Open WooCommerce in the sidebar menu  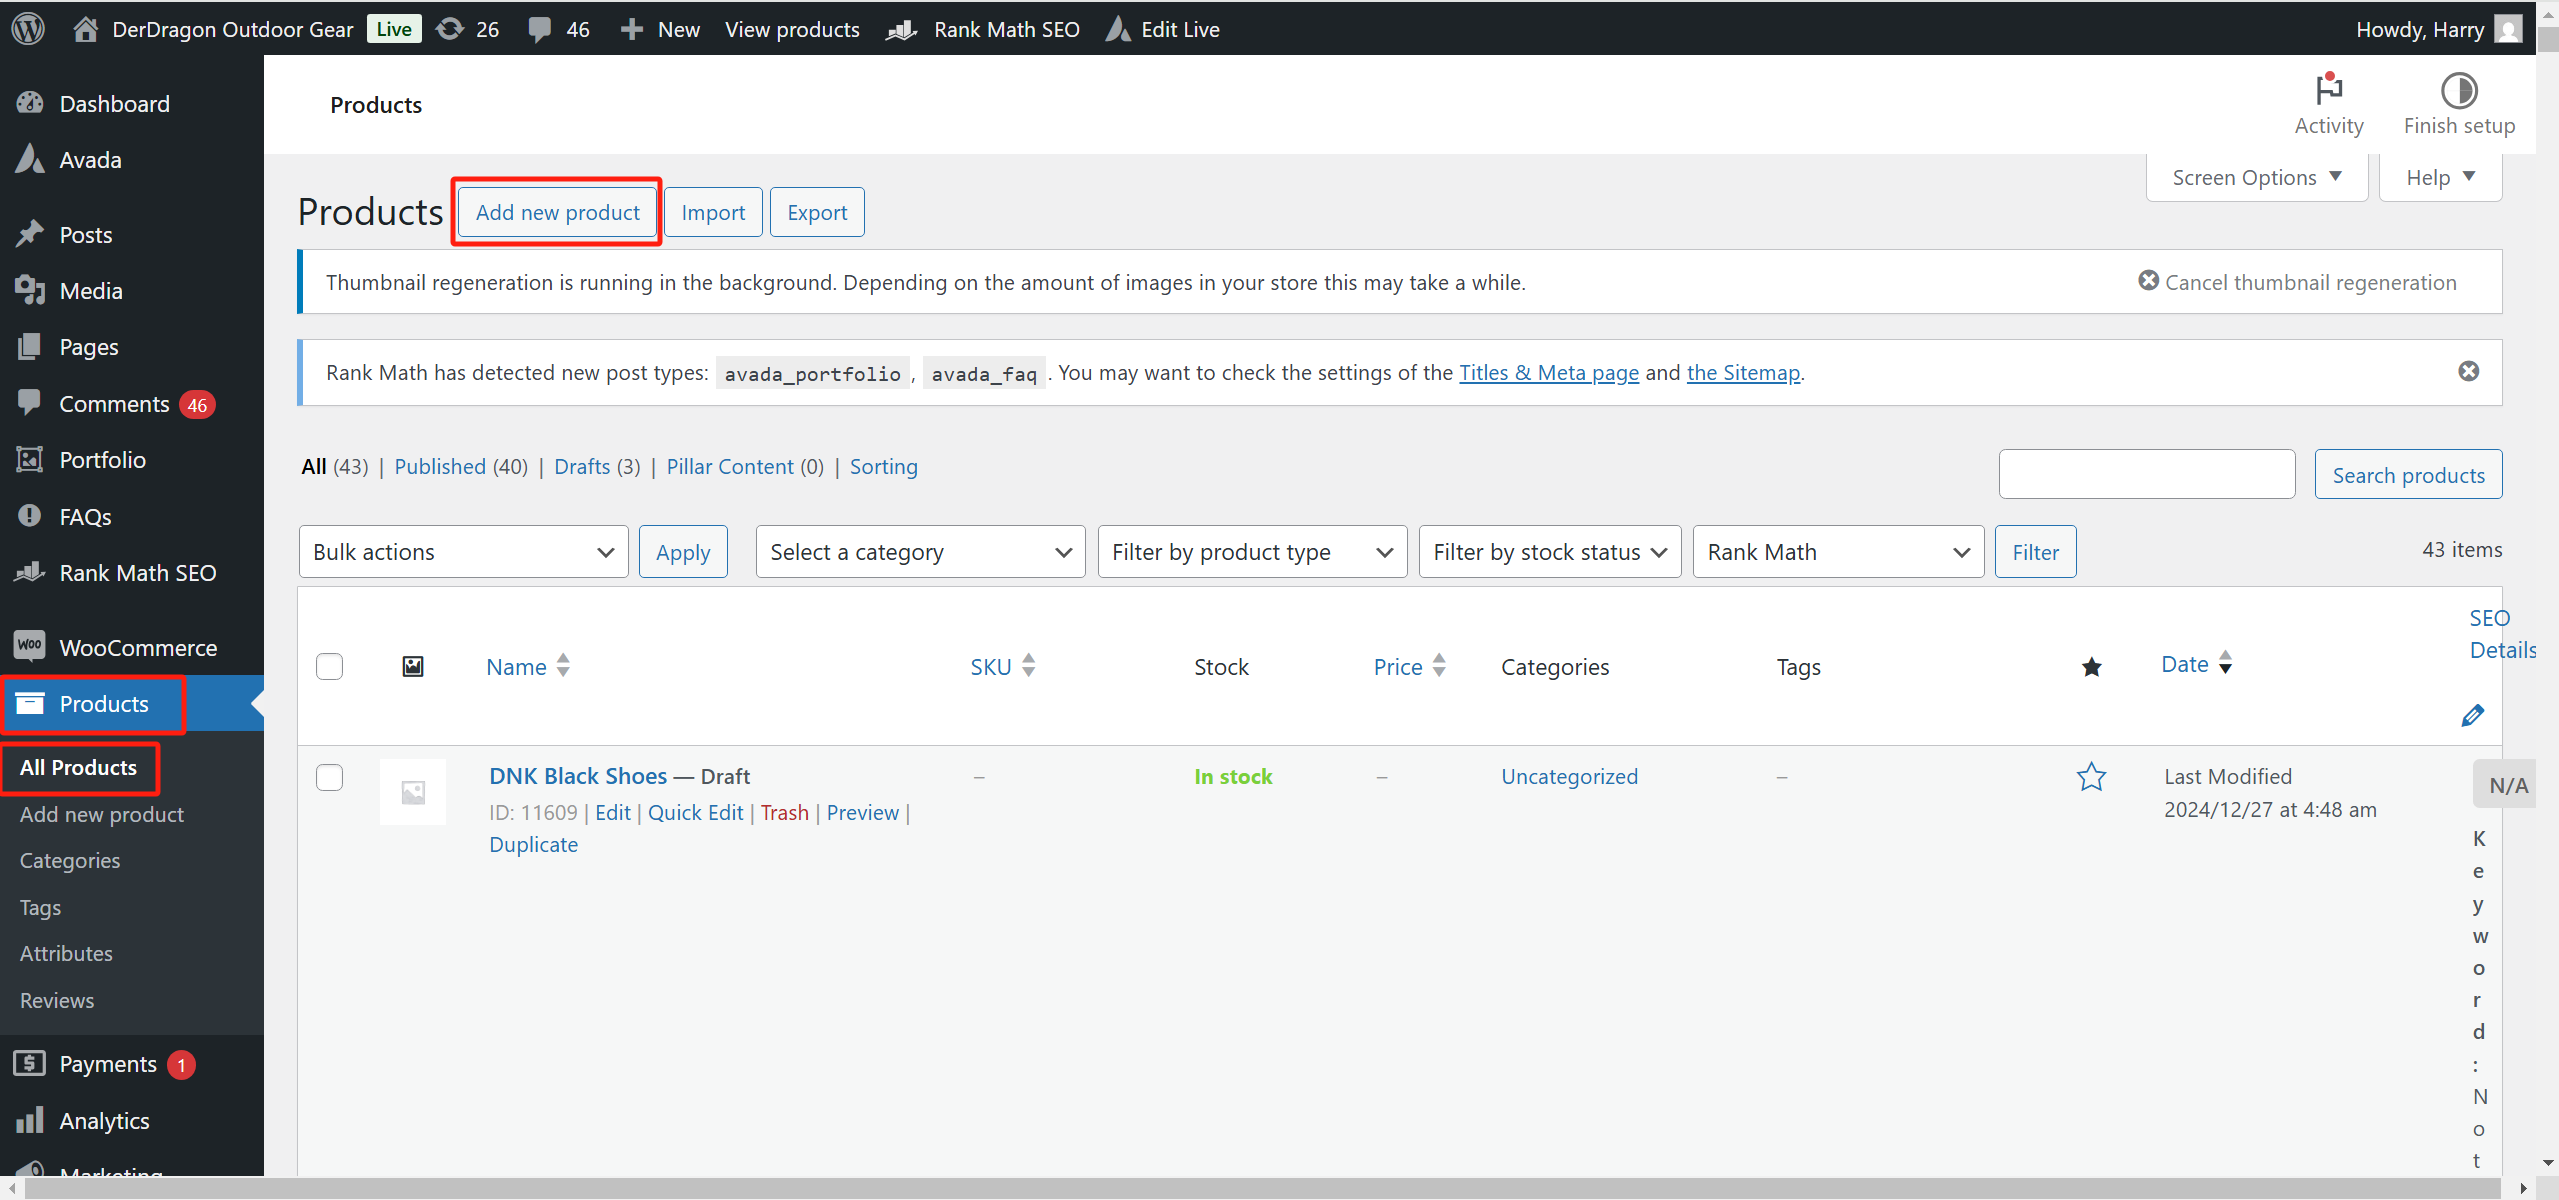(x=138, y=648)
